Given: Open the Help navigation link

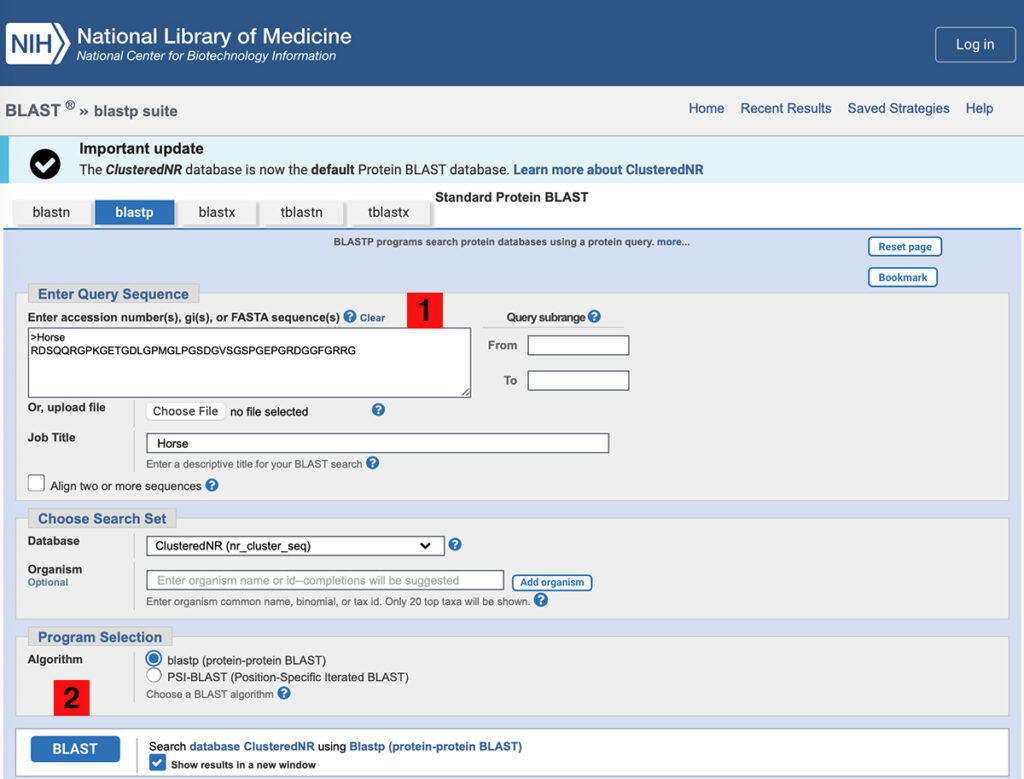Looking at the screenshot, I should pyautogui.click(x=980, y=108).
